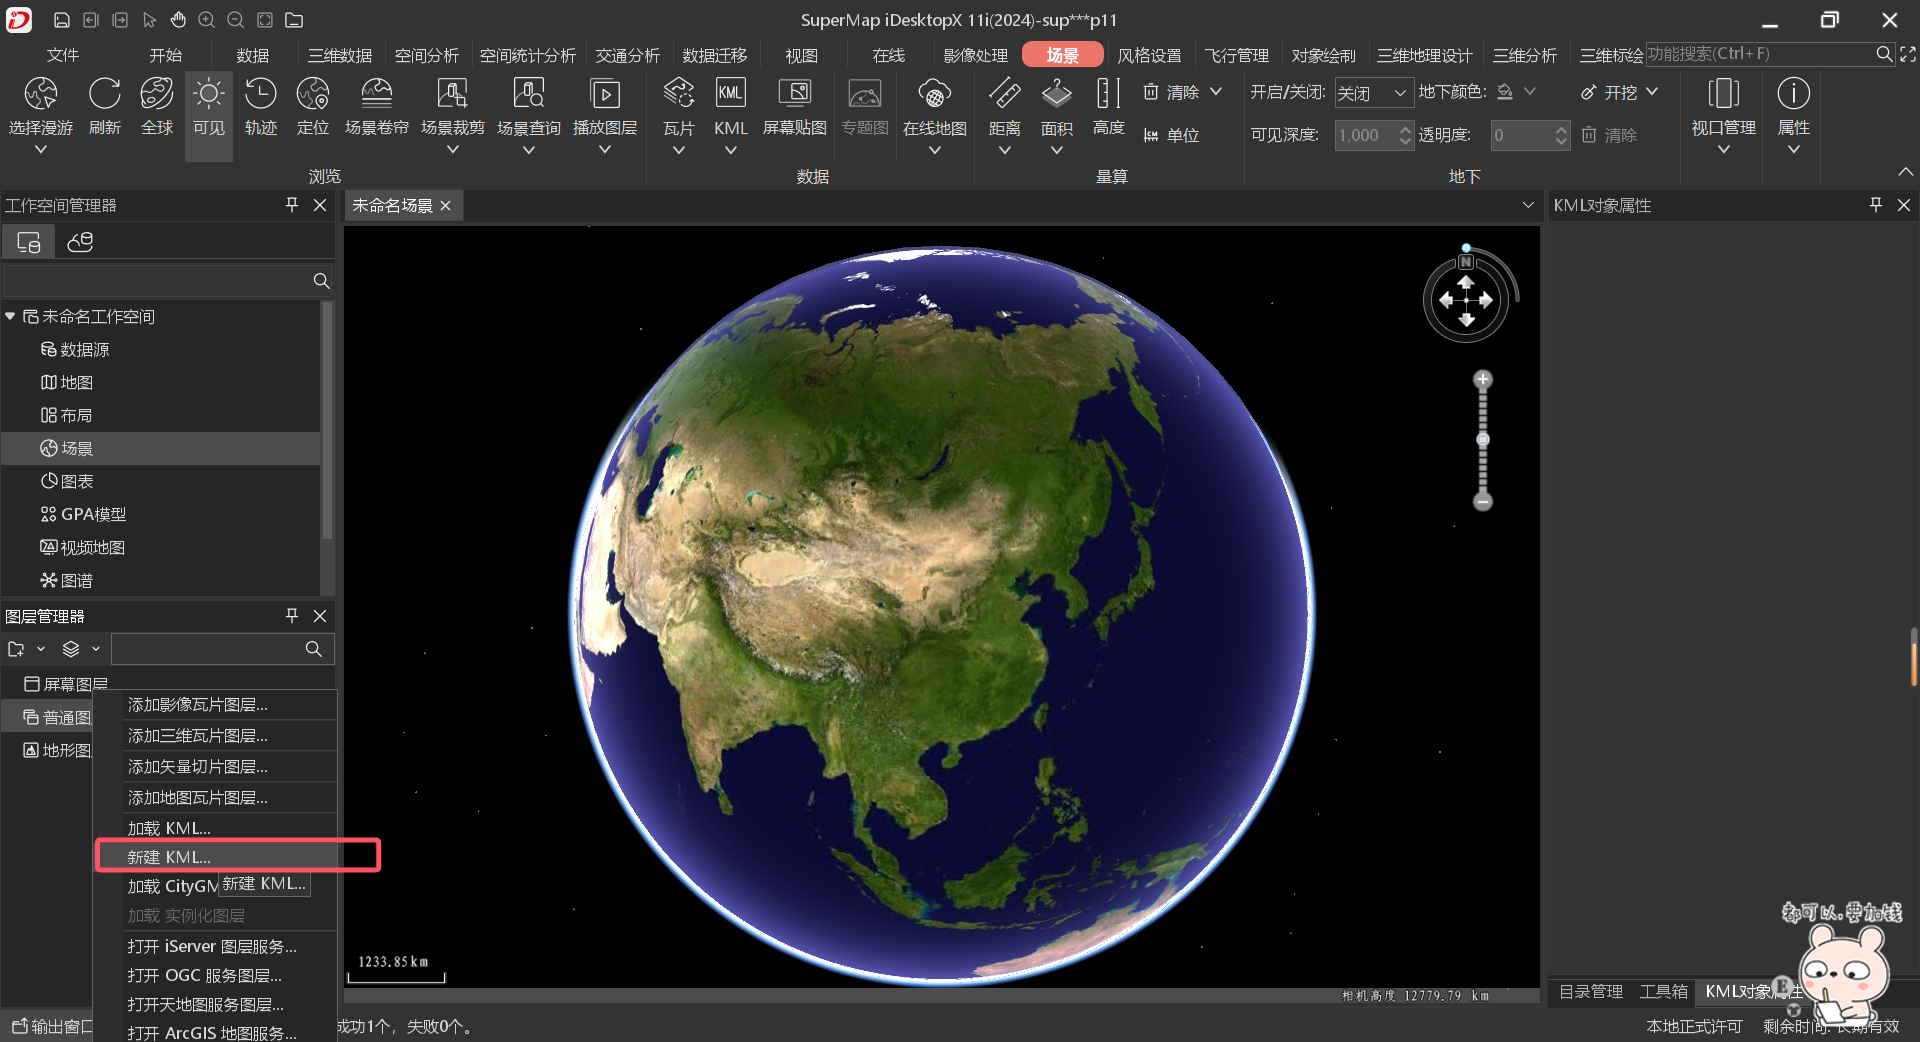The height and width of the screenshot is (1042, 1920).
Task: Click the layer manager search icon
Action: (313, 649)
